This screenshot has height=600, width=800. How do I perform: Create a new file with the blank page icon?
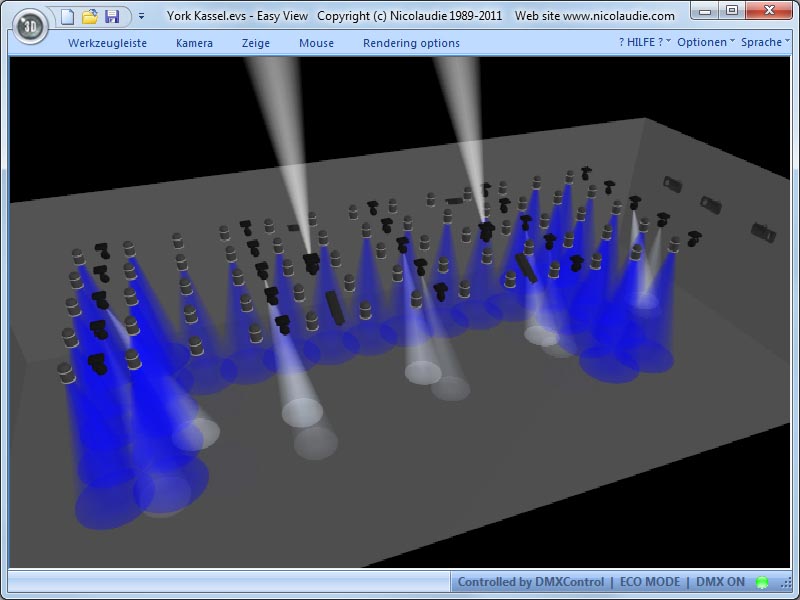[x=68, y=16]
